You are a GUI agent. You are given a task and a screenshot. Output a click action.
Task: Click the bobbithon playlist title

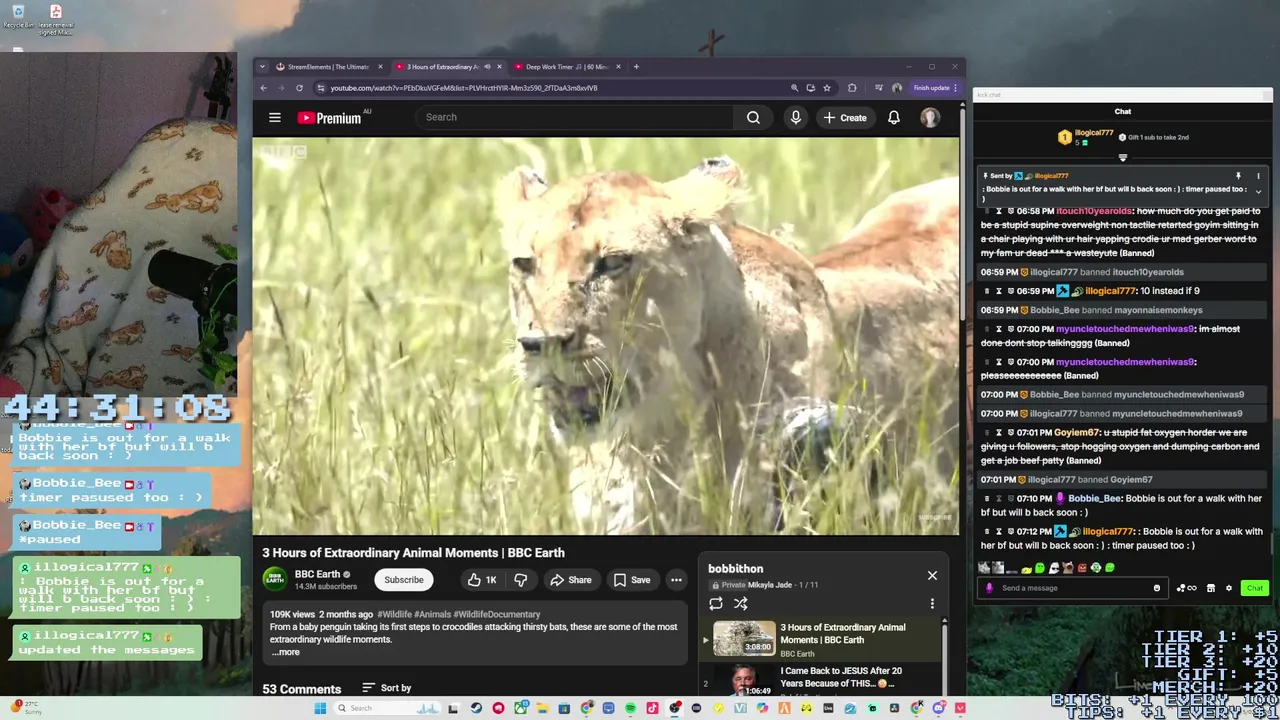pos(735,569)
